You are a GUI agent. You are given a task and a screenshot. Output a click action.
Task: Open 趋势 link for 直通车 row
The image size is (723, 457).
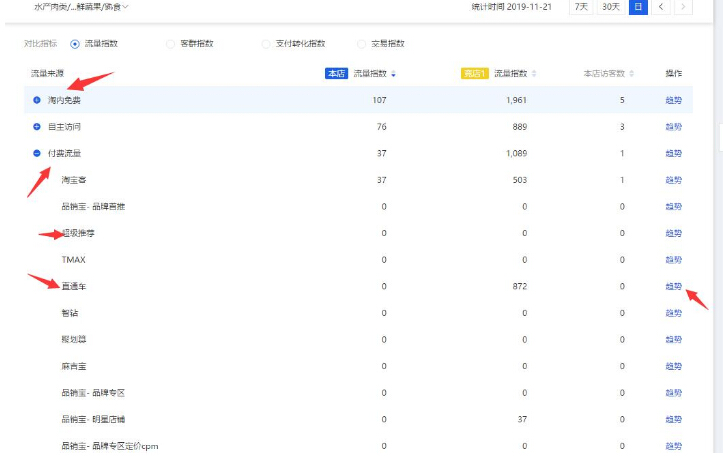click(x=673, y=286)
